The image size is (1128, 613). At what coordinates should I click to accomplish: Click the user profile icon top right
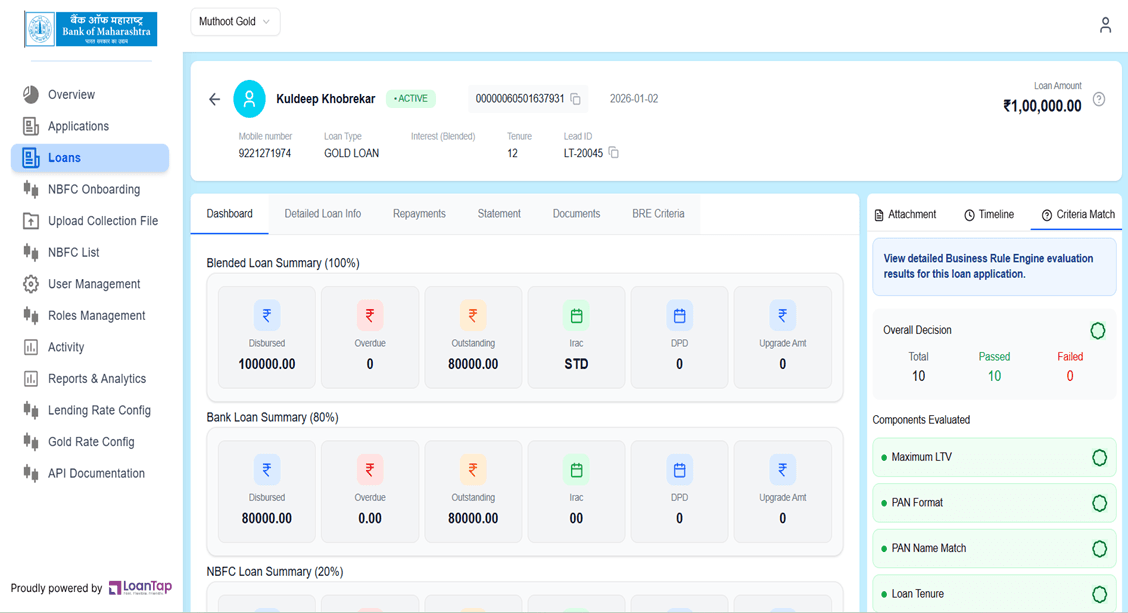(x=1105, y=25)
